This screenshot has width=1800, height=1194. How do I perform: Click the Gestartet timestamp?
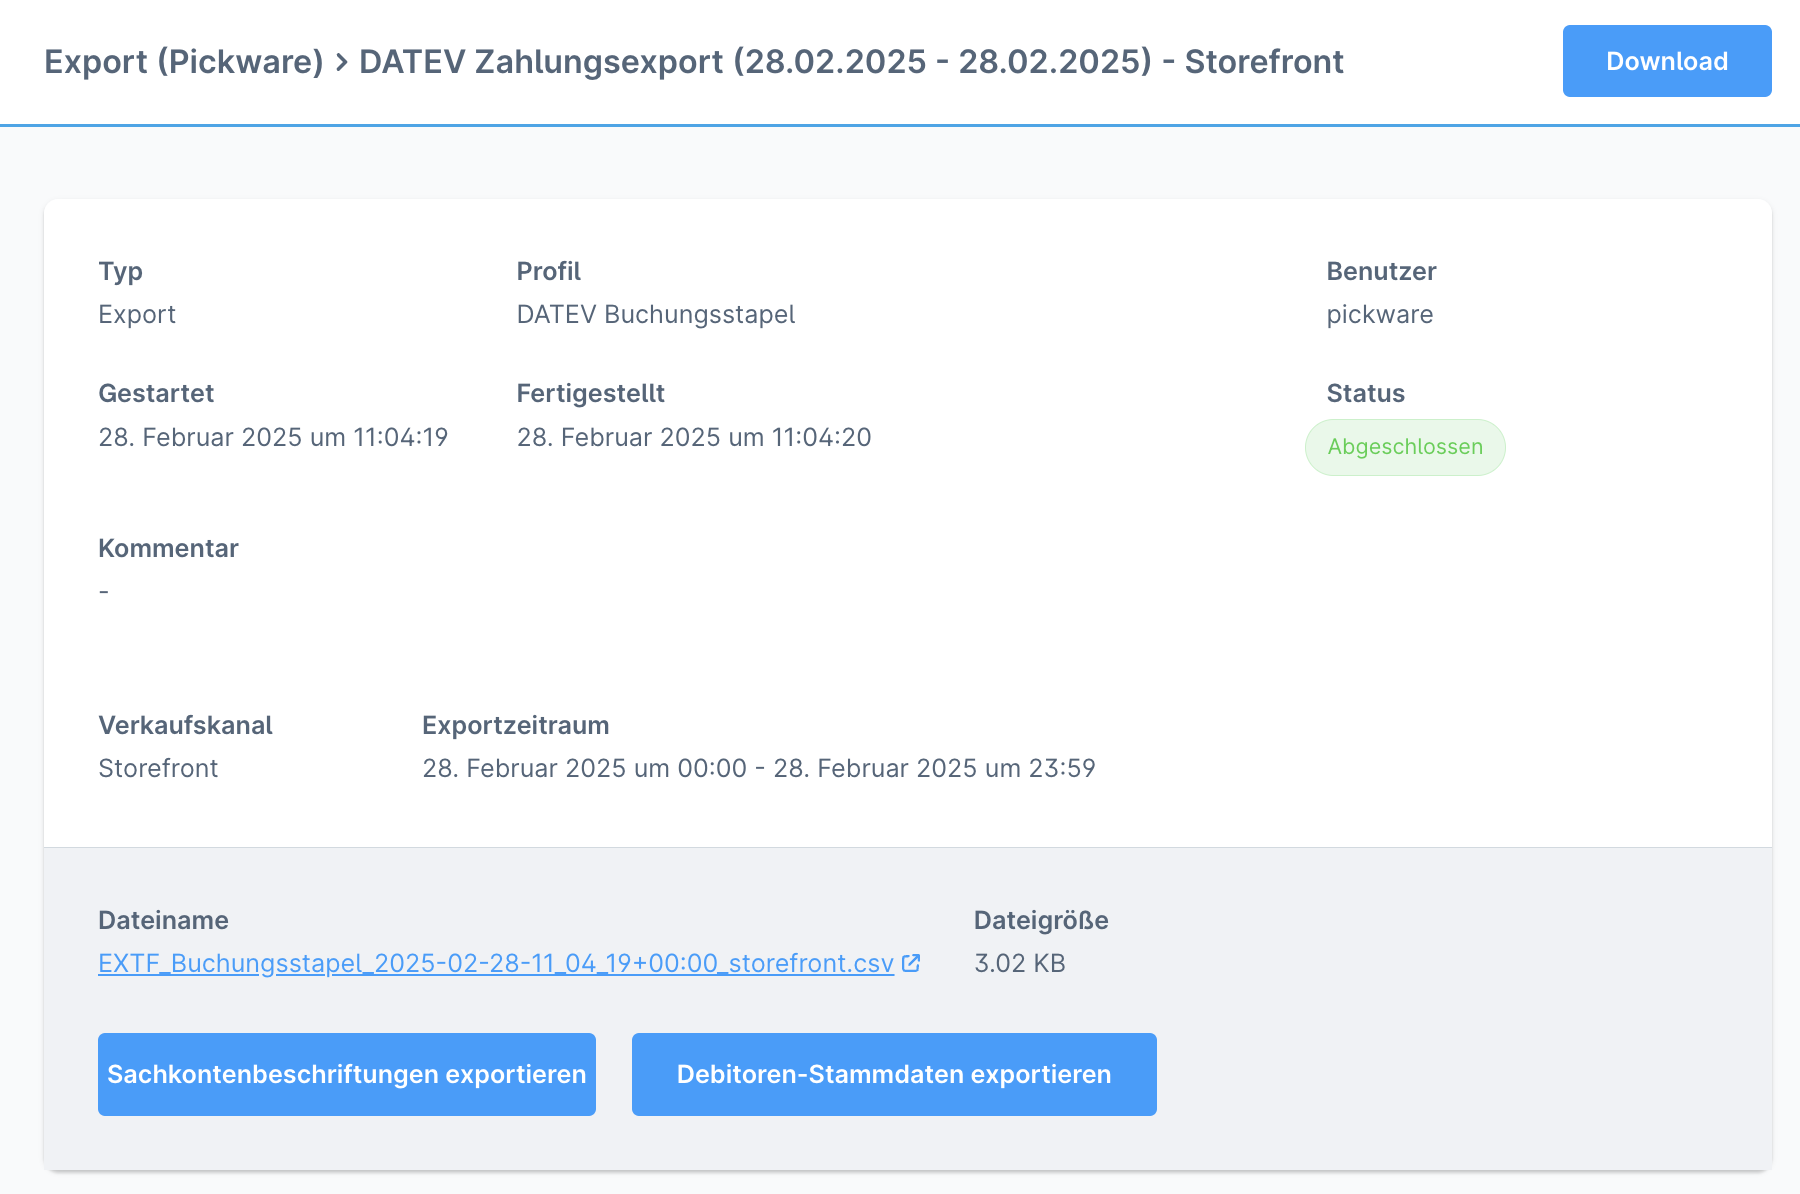pyautogui.click(x=273, y=437)
